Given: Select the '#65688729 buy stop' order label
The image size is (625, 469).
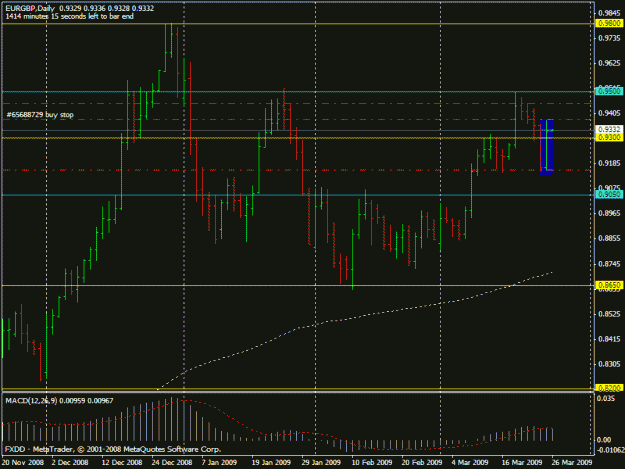Looking at the screenshot, I should pyautogui.click(x=40, y=115).
